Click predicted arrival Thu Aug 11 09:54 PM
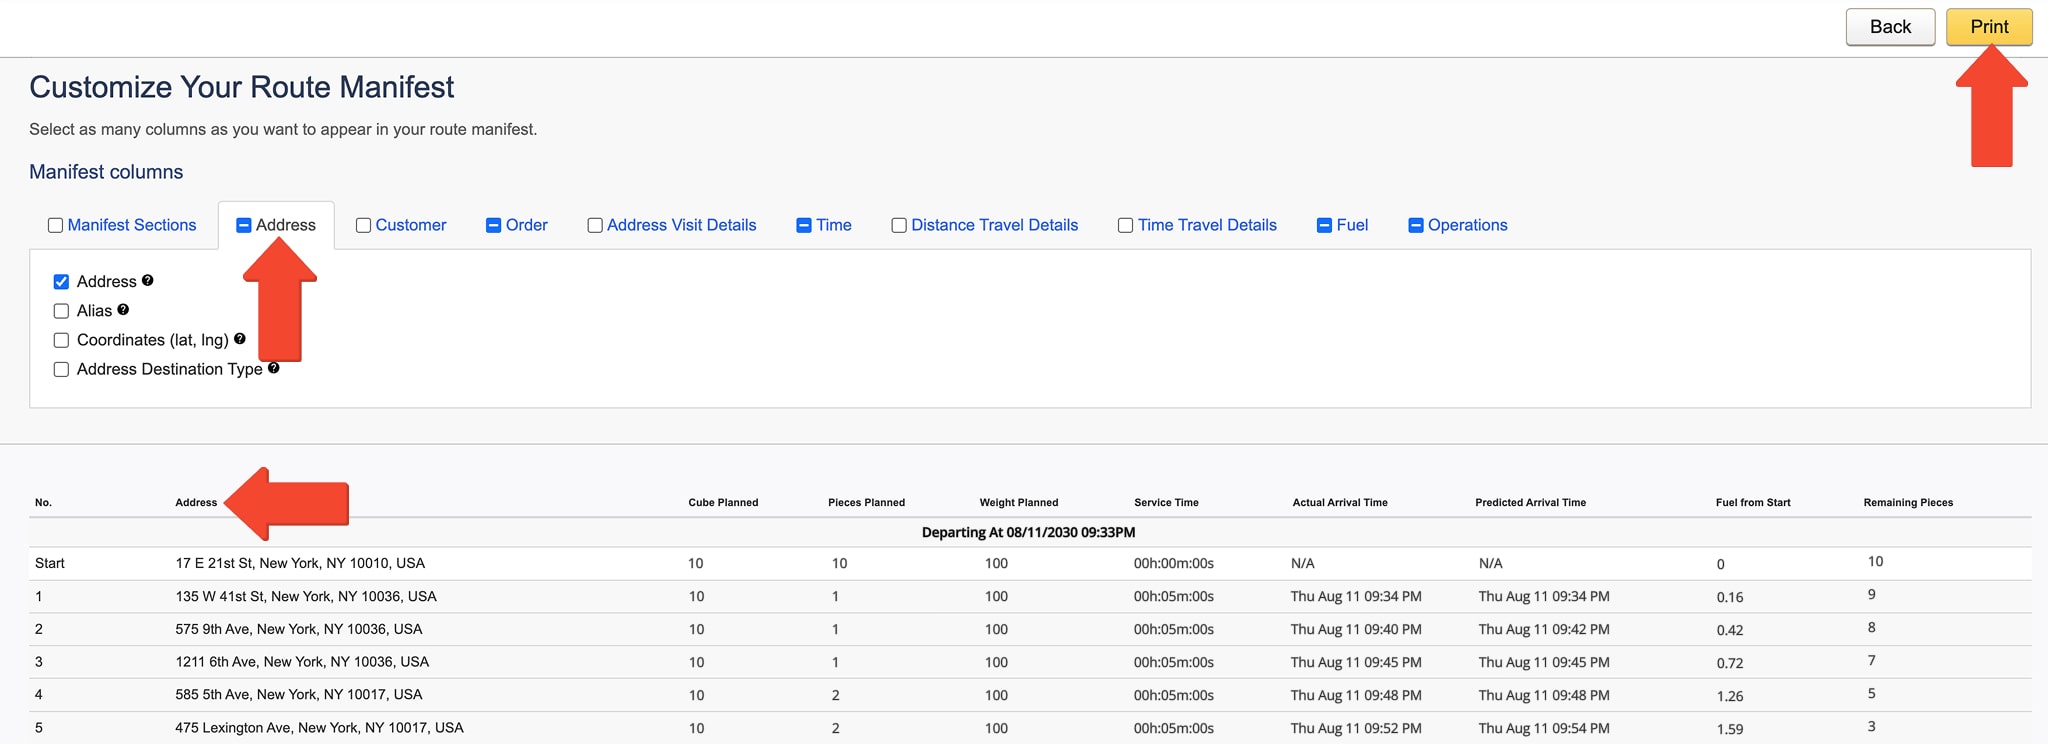 pyautogui.click(x=1544, y=728)
